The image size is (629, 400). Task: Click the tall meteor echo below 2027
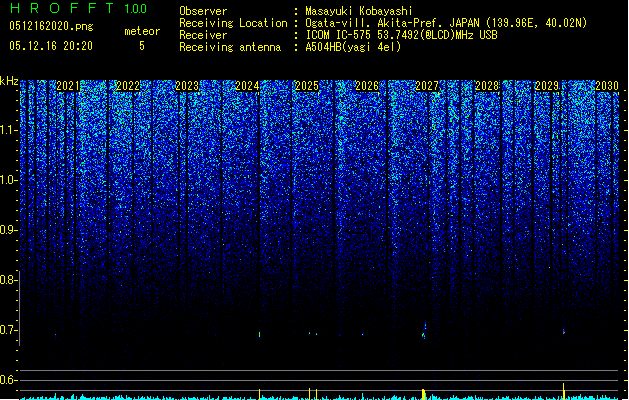tap(424, 331)
